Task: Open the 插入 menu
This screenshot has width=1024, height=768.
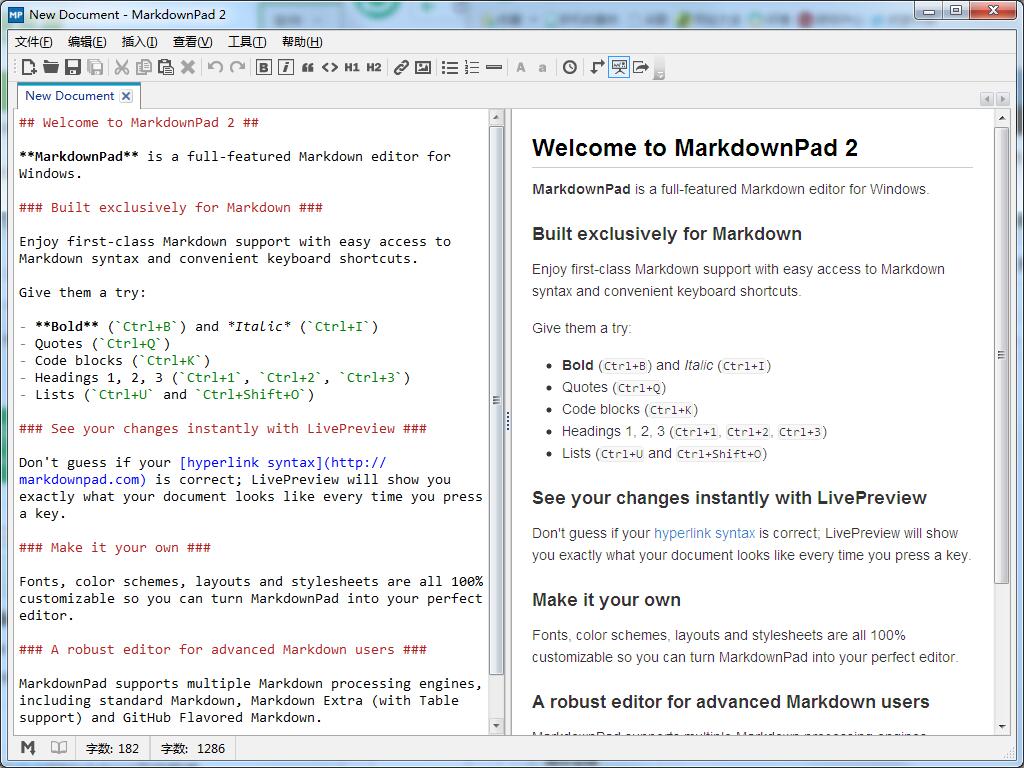Action: (138, 41)
